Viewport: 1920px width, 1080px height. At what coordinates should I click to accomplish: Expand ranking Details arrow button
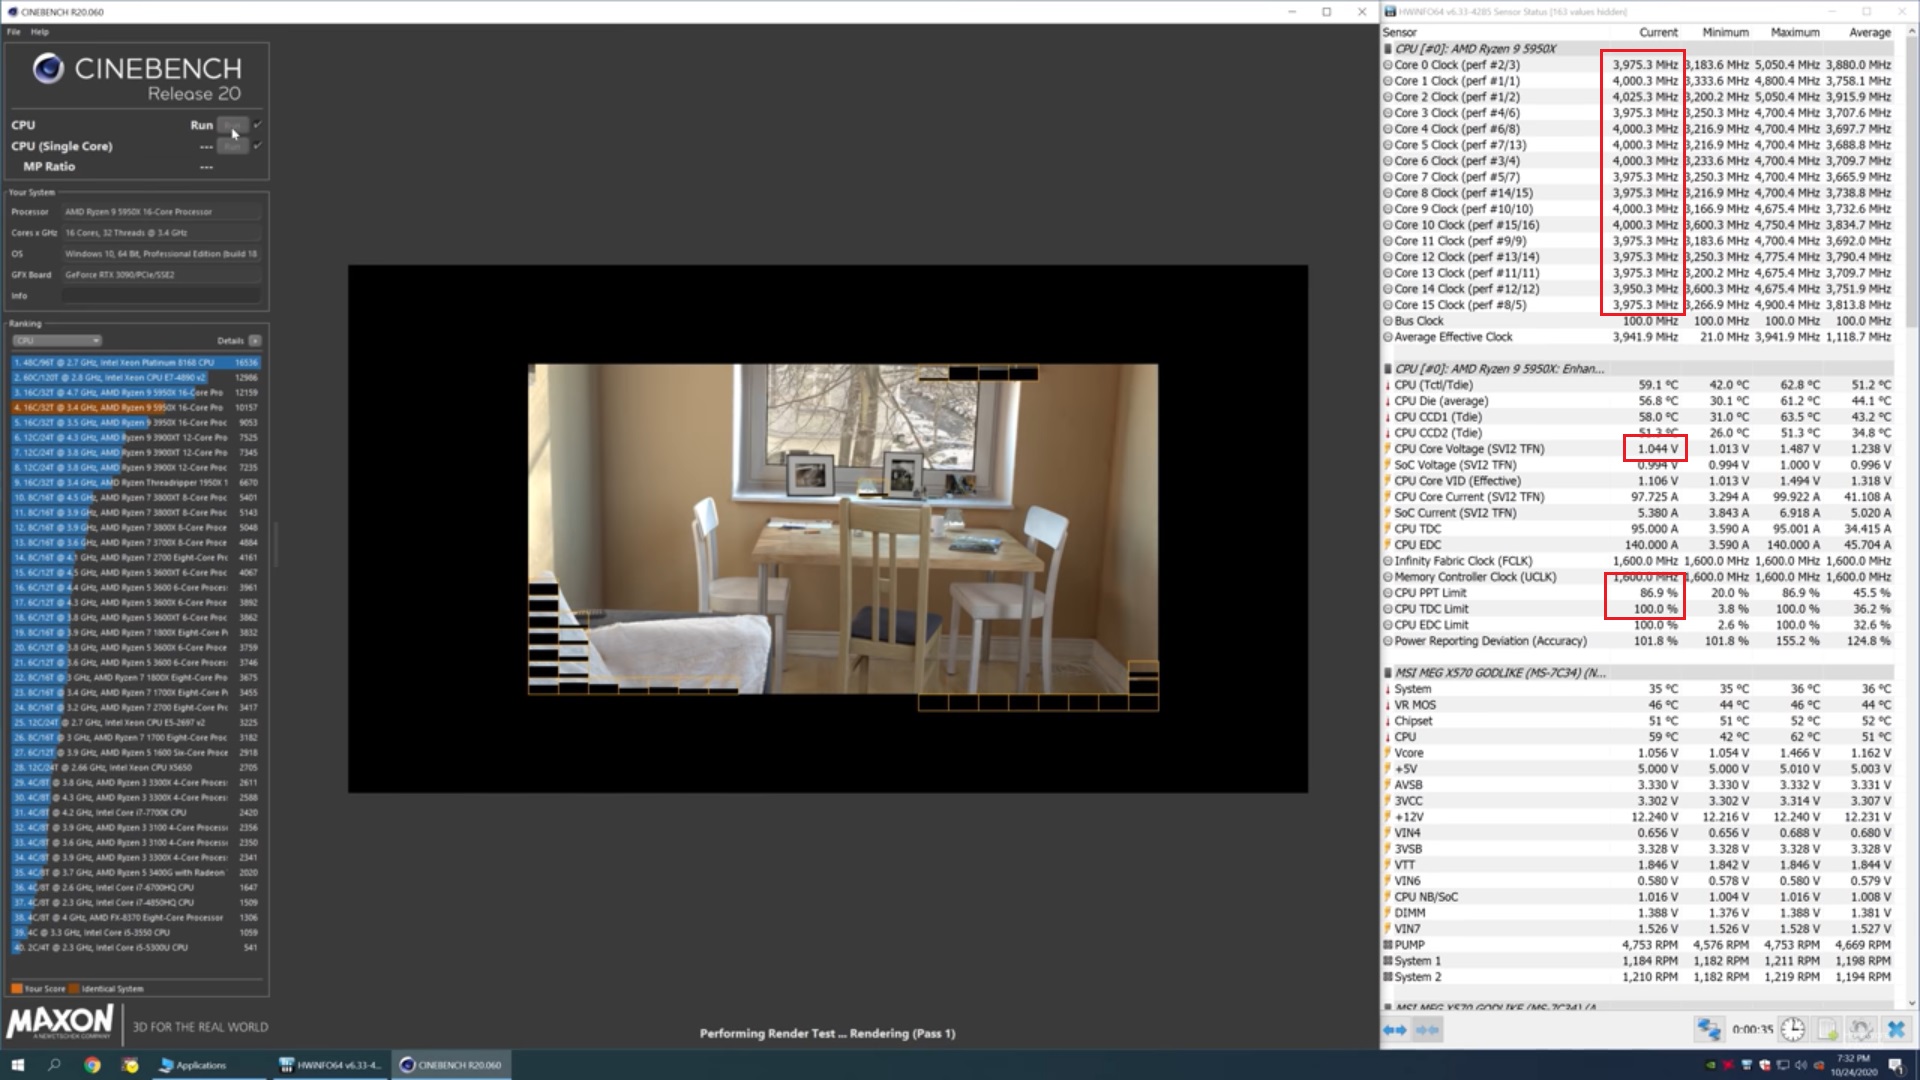(x=255, y=341)
